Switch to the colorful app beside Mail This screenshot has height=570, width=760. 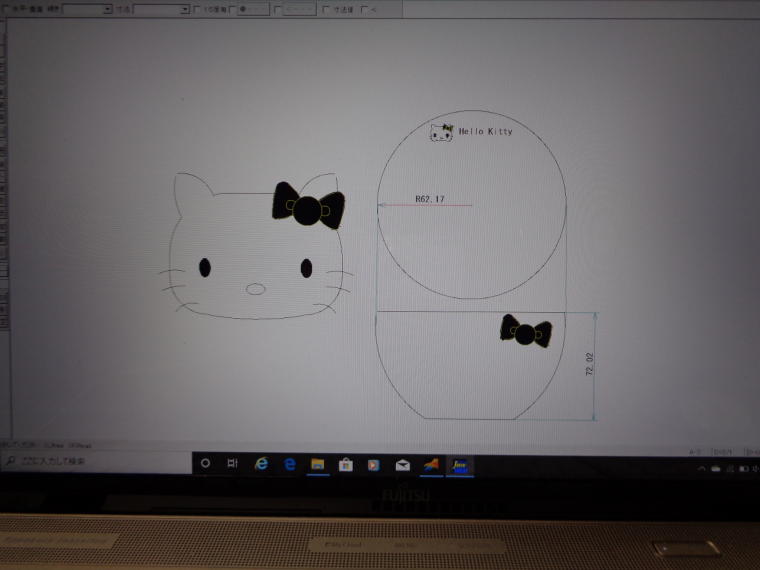[431, 465]
